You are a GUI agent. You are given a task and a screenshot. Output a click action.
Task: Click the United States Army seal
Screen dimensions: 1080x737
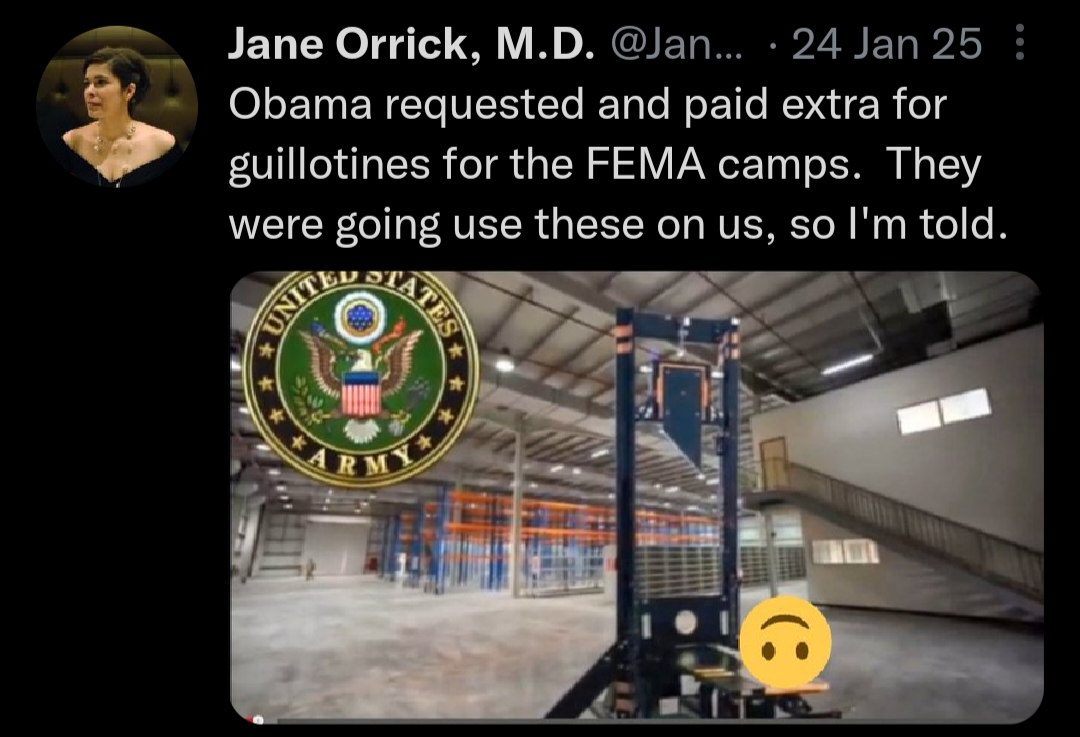click(360, 377)
